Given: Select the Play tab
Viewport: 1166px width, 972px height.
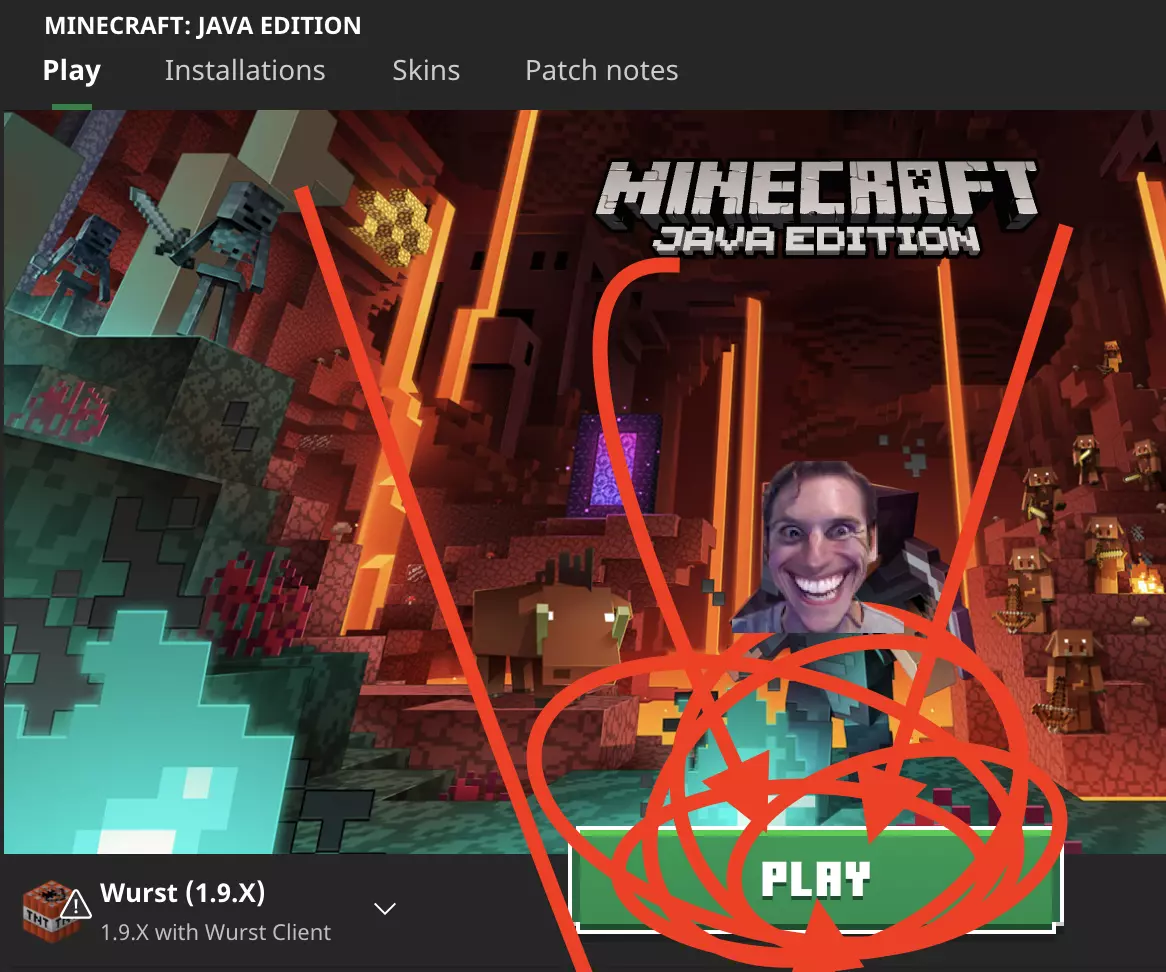Looking at the screenshot, I should pos(71,70).
